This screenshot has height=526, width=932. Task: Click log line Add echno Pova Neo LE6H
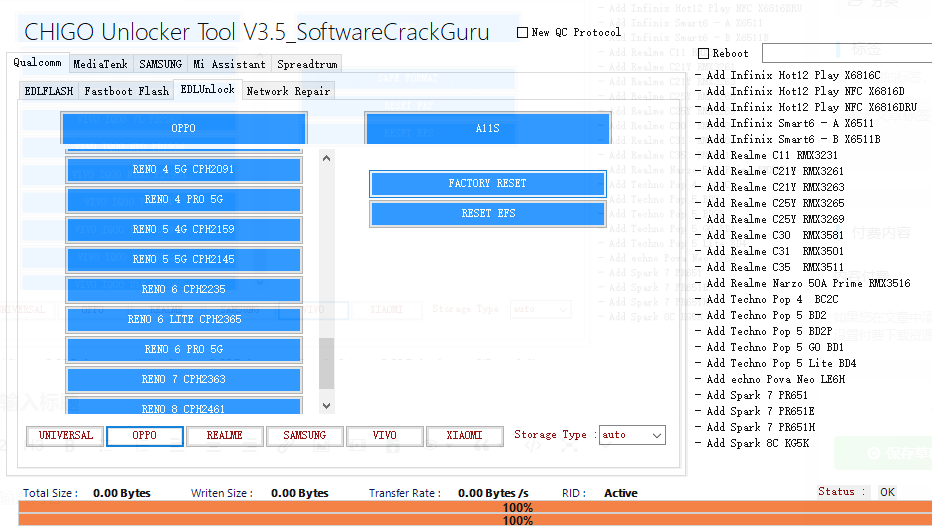click(770, 379)
